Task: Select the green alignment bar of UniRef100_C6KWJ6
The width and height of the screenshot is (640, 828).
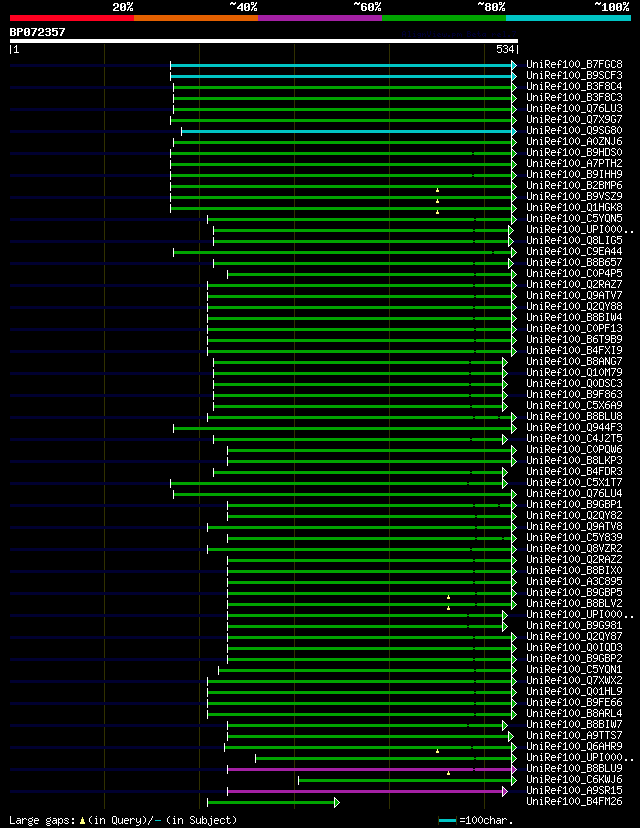Action: click(405, 780)
